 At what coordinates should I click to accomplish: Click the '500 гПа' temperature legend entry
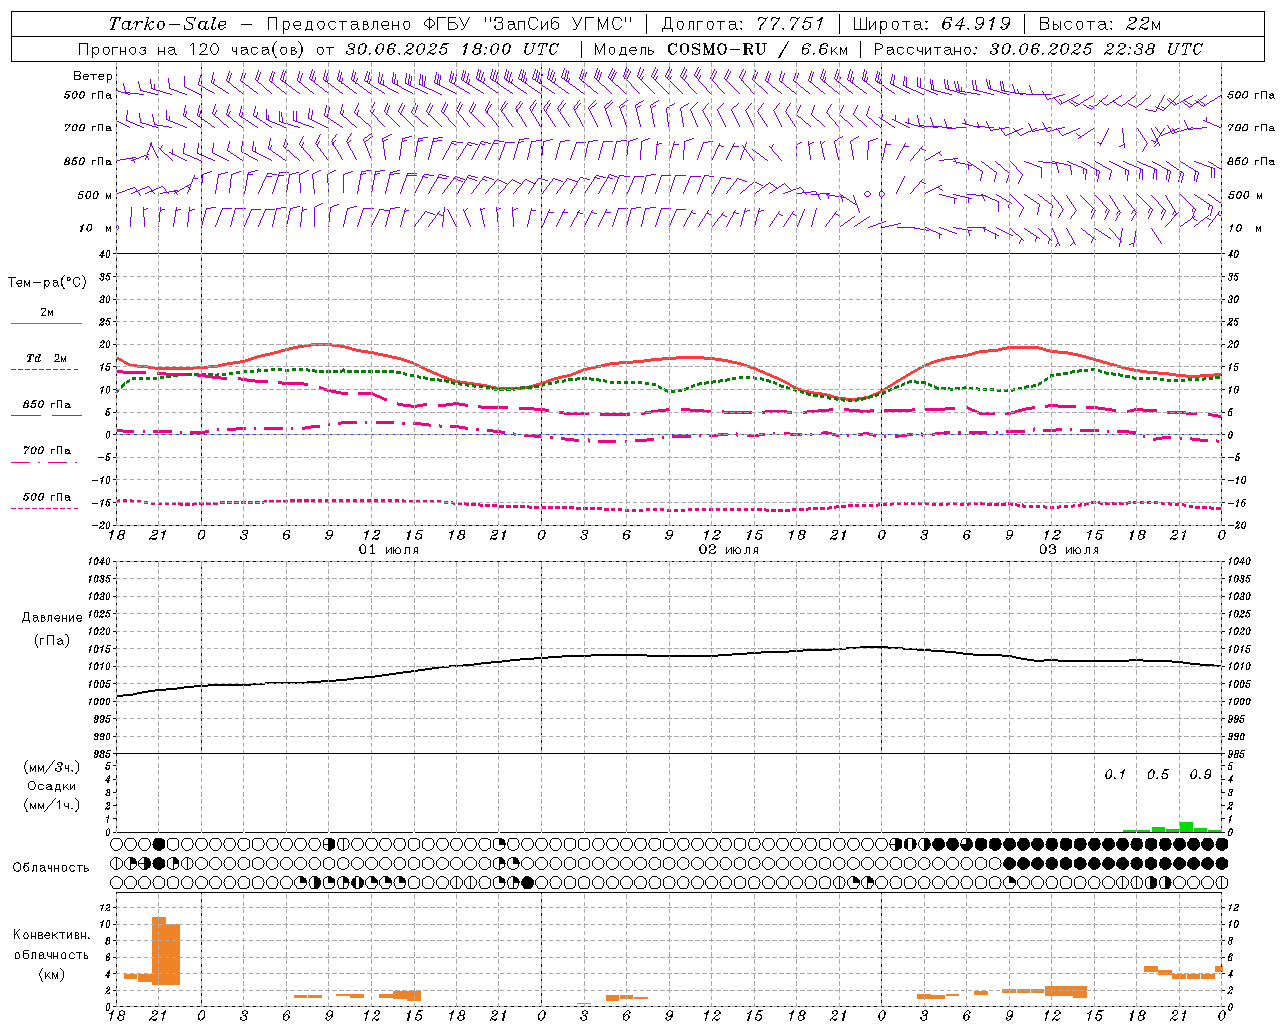click(47, 497)
